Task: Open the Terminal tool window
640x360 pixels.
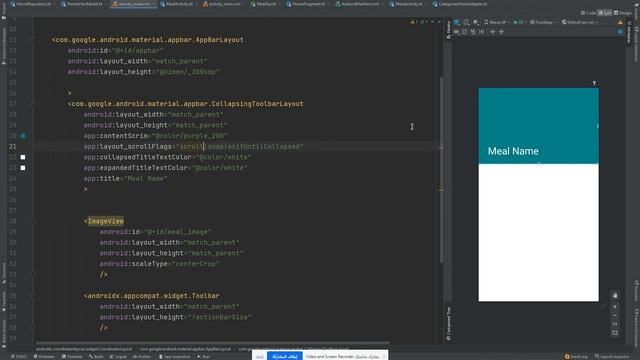Action: [72, 357]
